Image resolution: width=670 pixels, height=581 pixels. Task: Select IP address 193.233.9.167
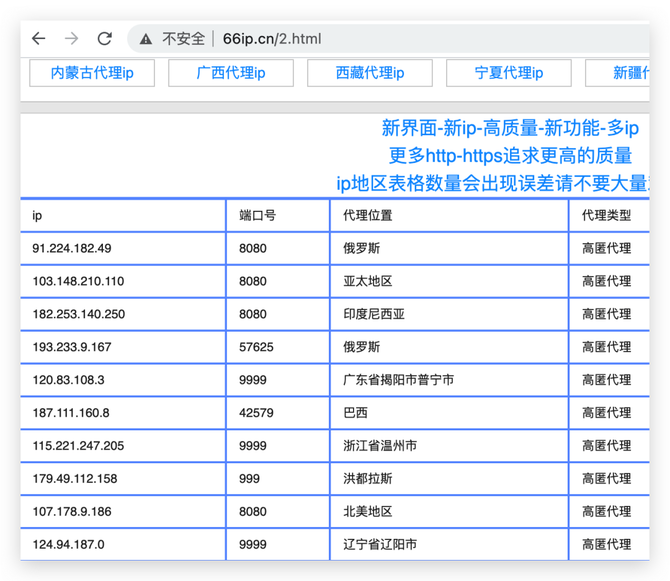pyautogui.click(x=72, y=347)
